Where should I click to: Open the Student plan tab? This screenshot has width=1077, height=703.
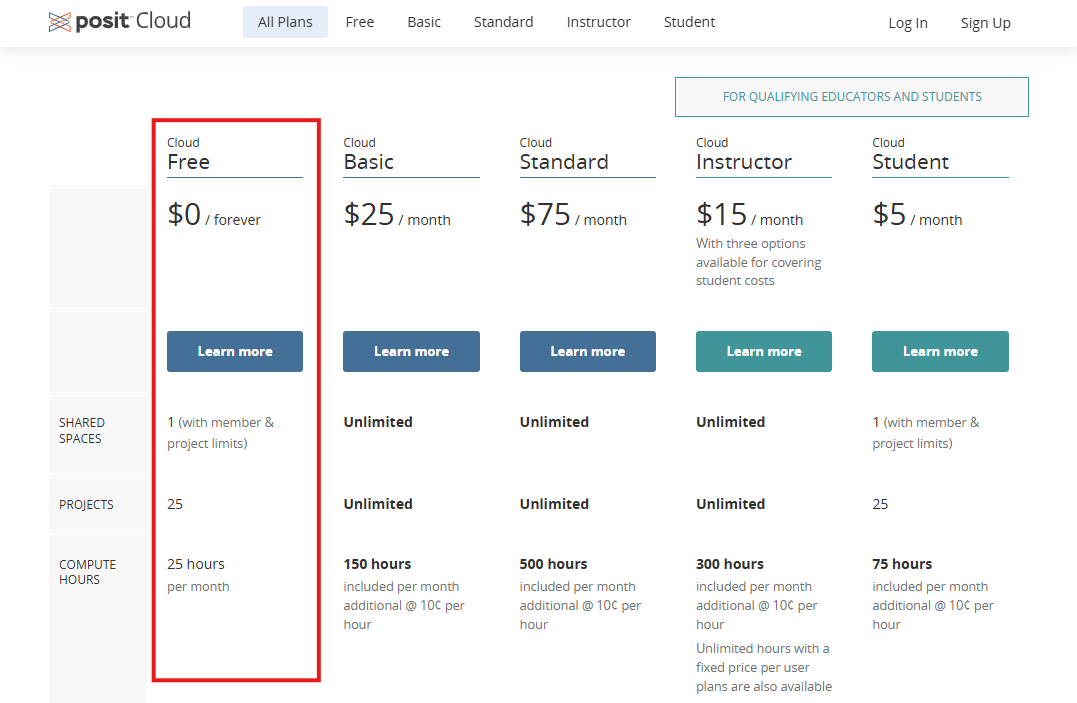click(690, 22)
